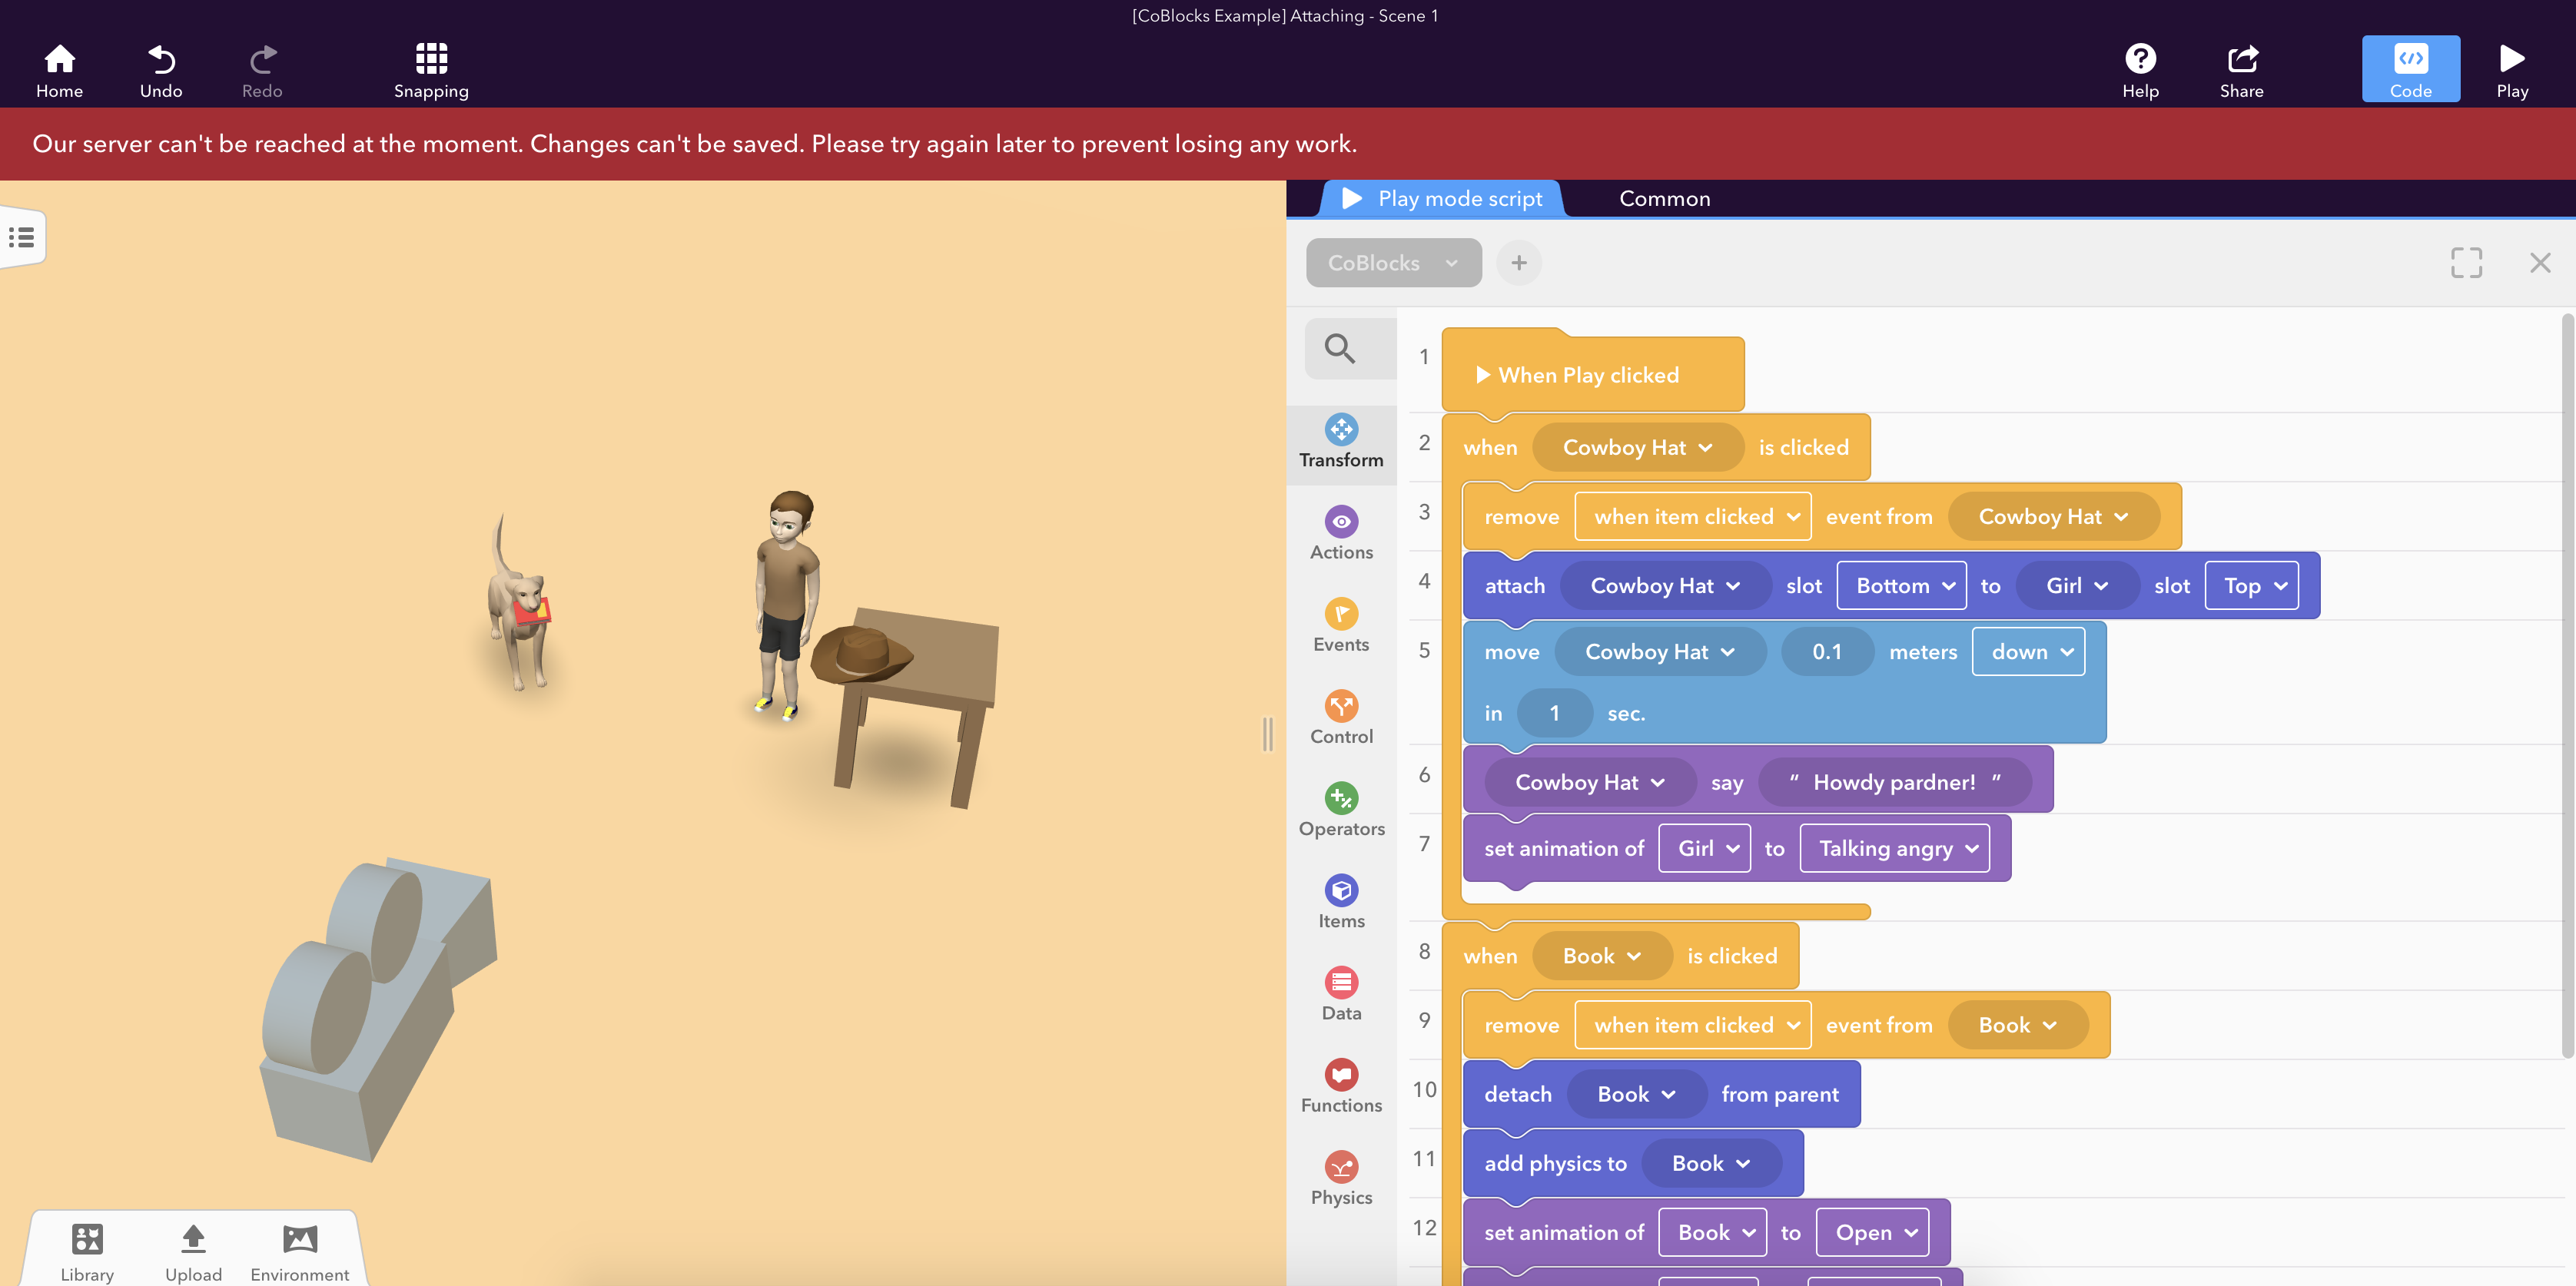Switch to the Common tab

(1664, 198)
